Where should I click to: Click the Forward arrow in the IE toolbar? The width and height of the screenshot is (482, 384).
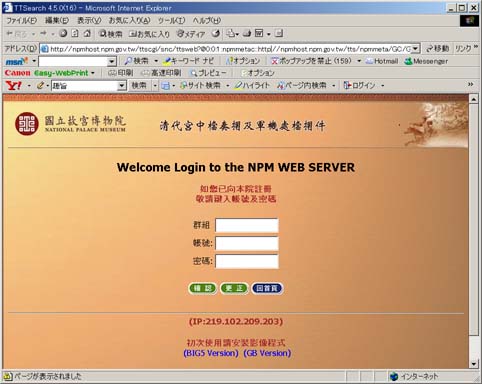pos(43,33)
